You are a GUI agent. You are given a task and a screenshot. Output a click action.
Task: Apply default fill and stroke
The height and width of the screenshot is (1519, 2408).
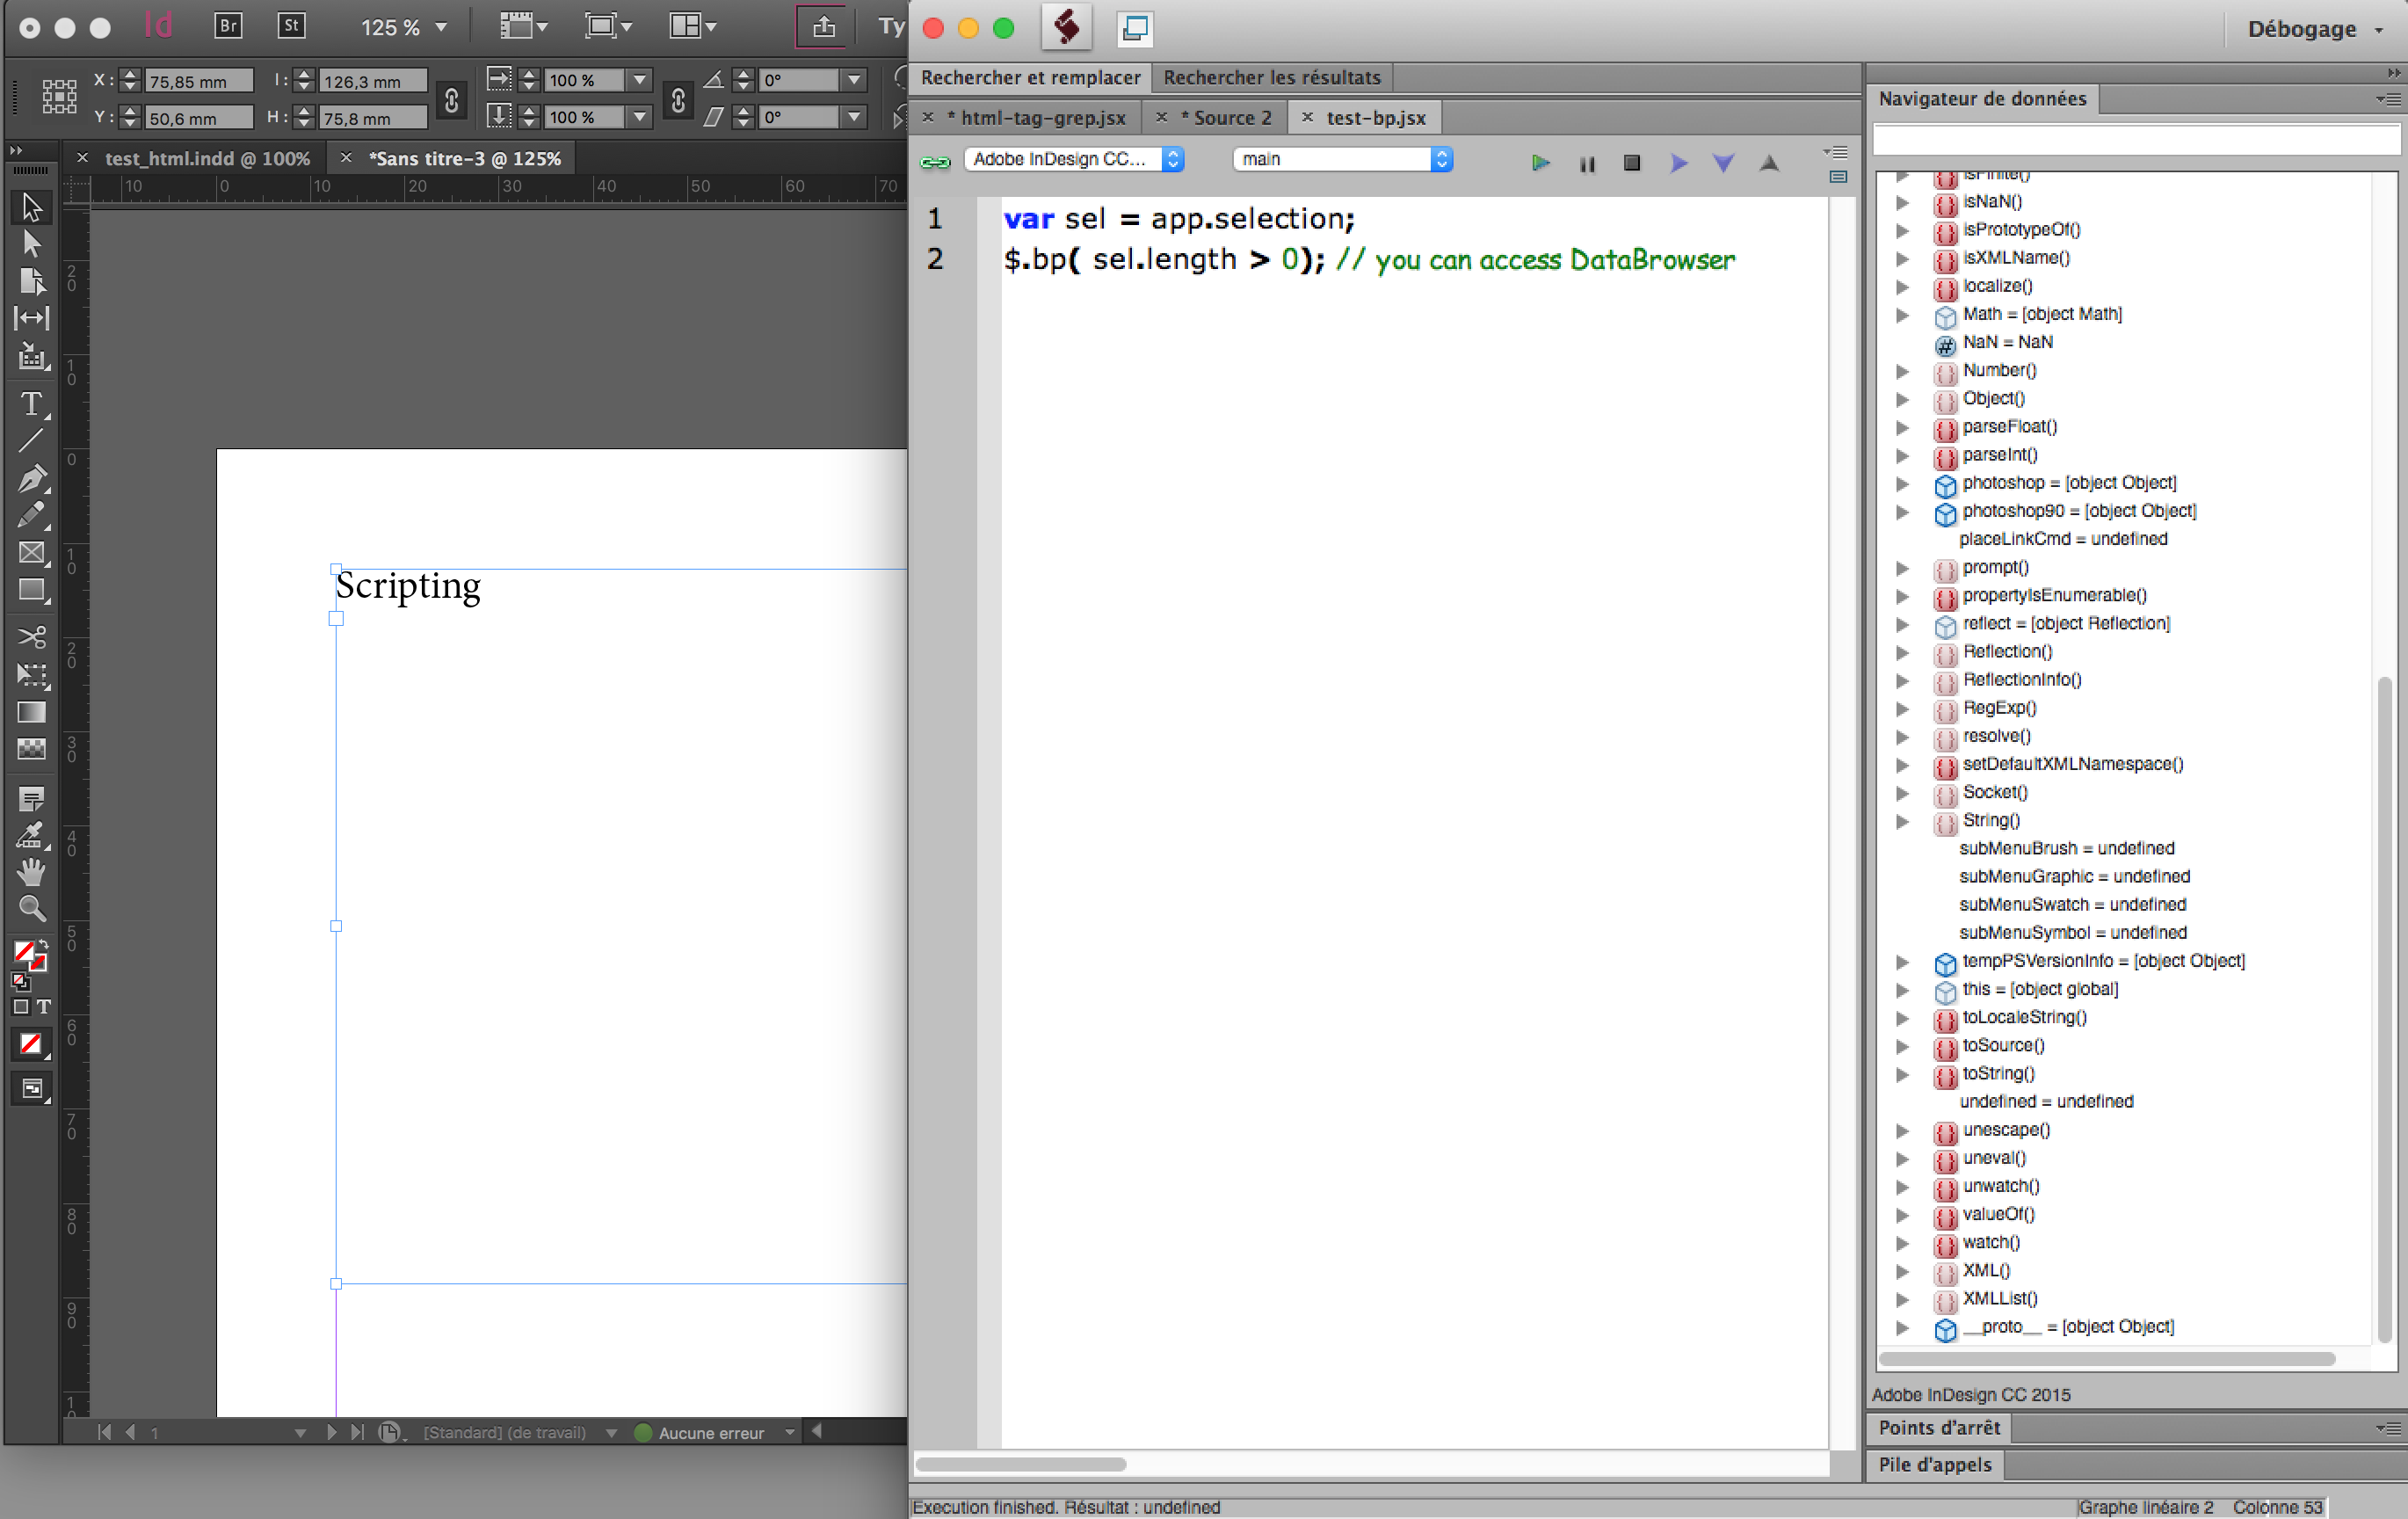[20, 982]
